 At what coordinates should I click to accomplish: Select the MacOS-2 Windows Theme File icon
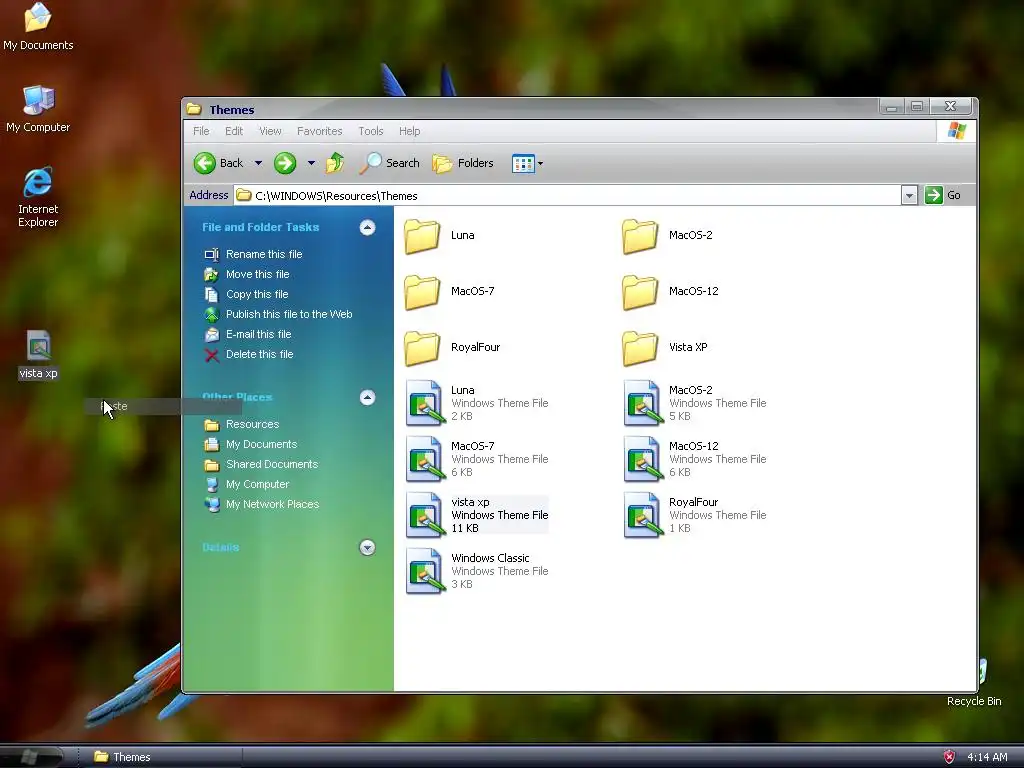pyautogui.click(x=643, y=404)
